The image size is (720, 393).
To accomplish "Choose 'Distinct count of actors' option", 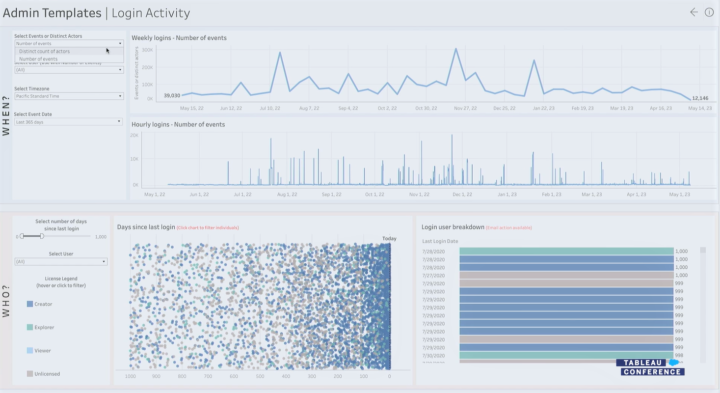I will (69, 51).
